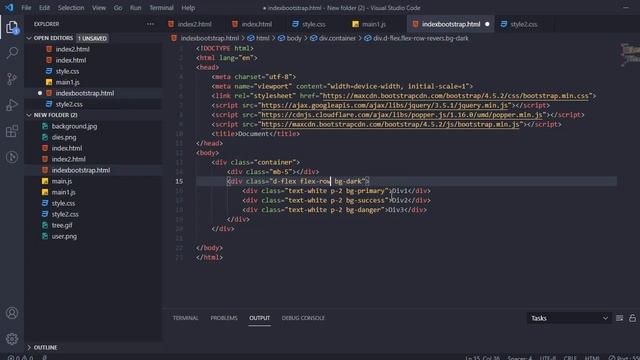Click the VS Code logo in title bar

click(x=9, y=7)
